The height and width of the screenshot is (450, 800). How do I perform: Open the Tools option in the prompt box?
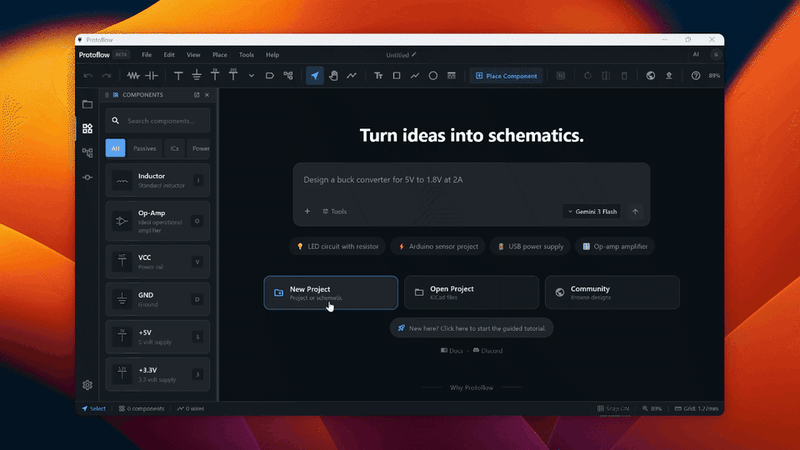point(335,211)
